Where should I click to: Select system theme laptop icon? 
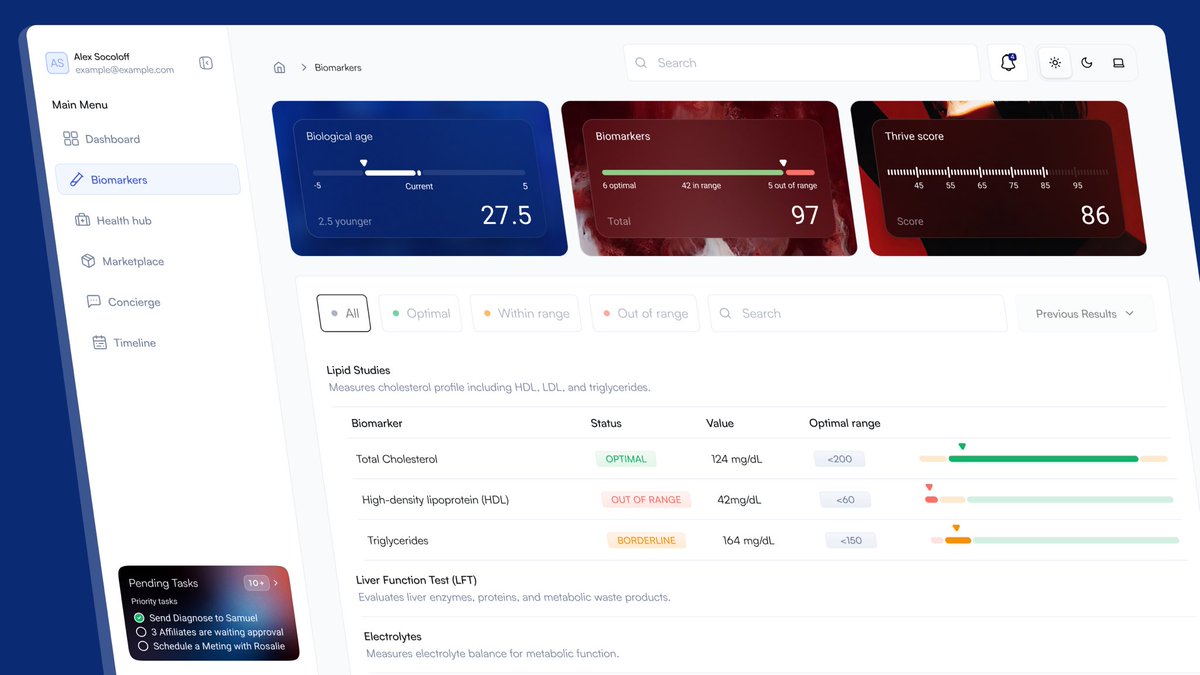[1119, 63]
